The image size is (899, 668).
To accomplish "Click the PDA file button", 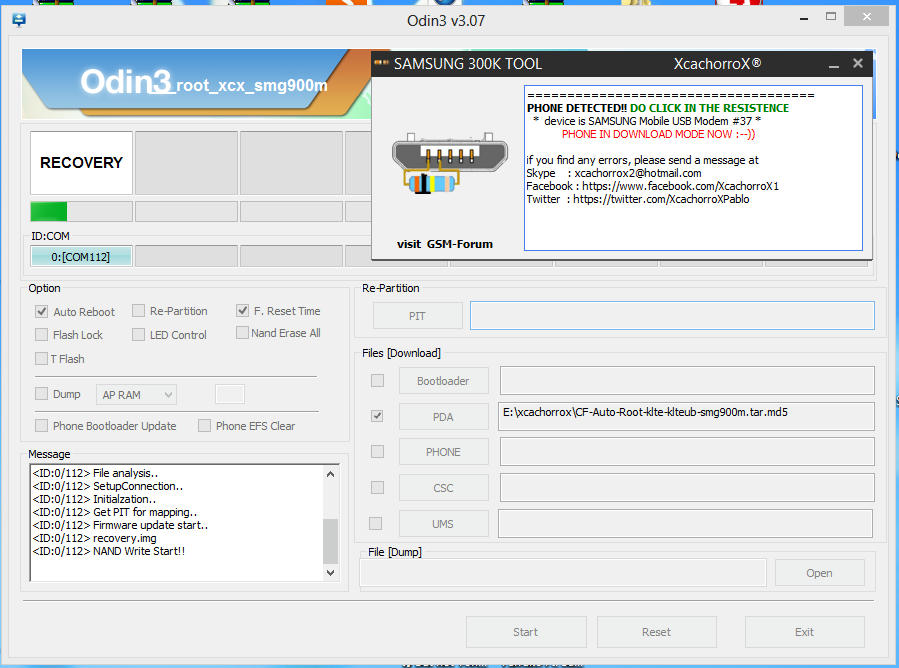I will tap(444, 416).
